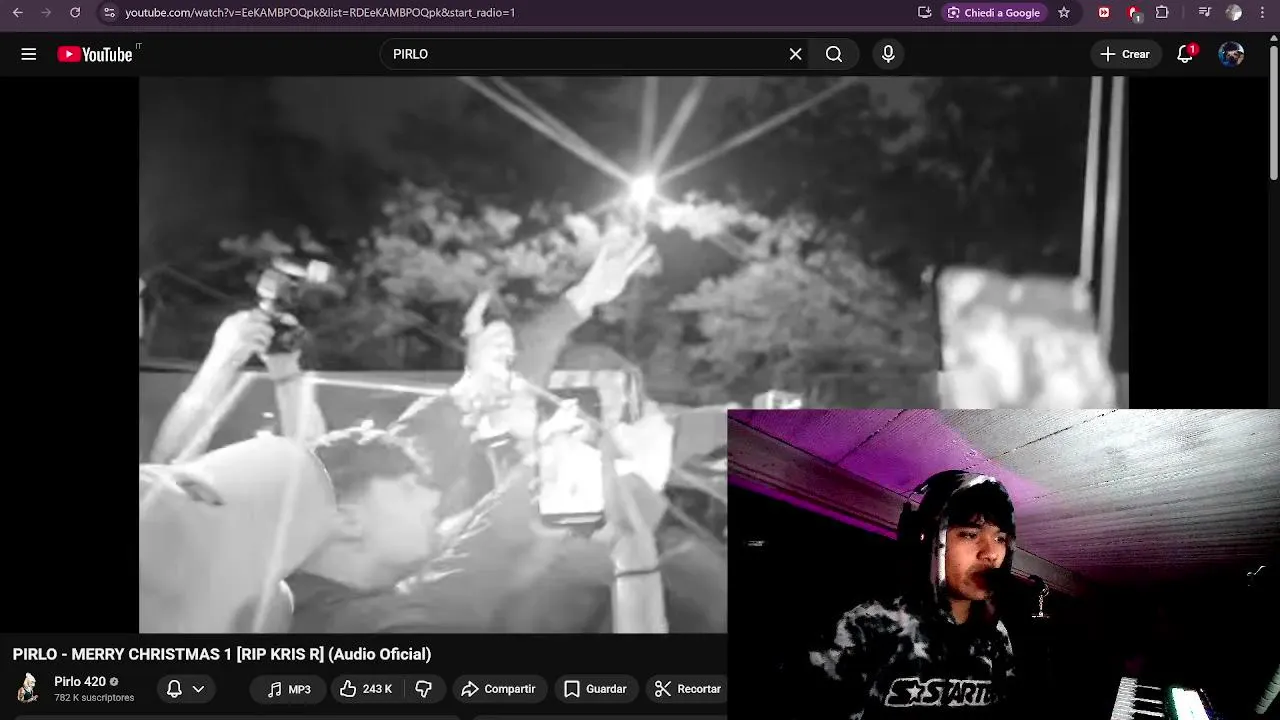Open the YouTube hamburger guide menu
1280x720 pixels.
(29, 54)
